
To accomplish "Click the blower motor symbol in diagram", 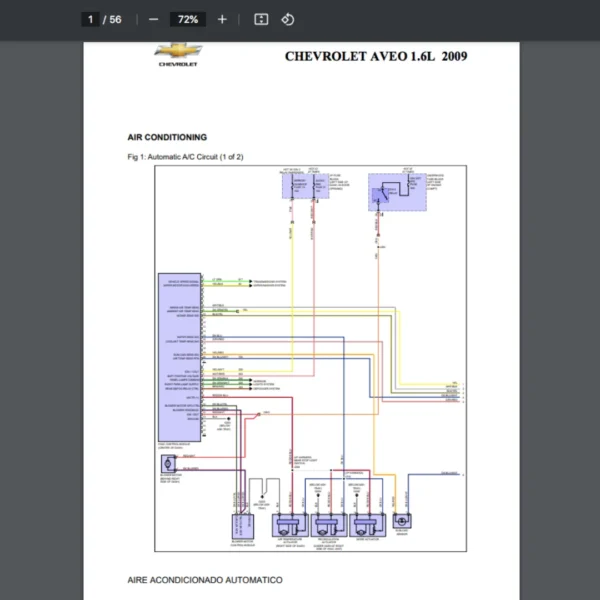I will click(168, 464).
